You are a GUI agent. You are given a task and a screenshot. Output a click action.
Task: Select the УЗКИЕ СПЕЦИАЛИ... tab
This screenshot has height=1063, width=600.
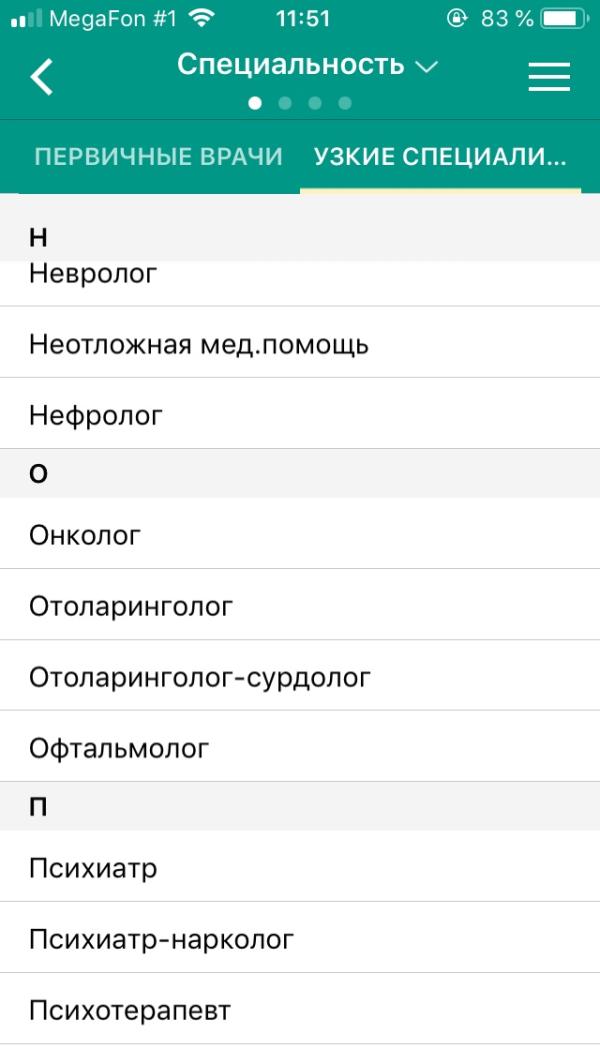click(440, 157)
